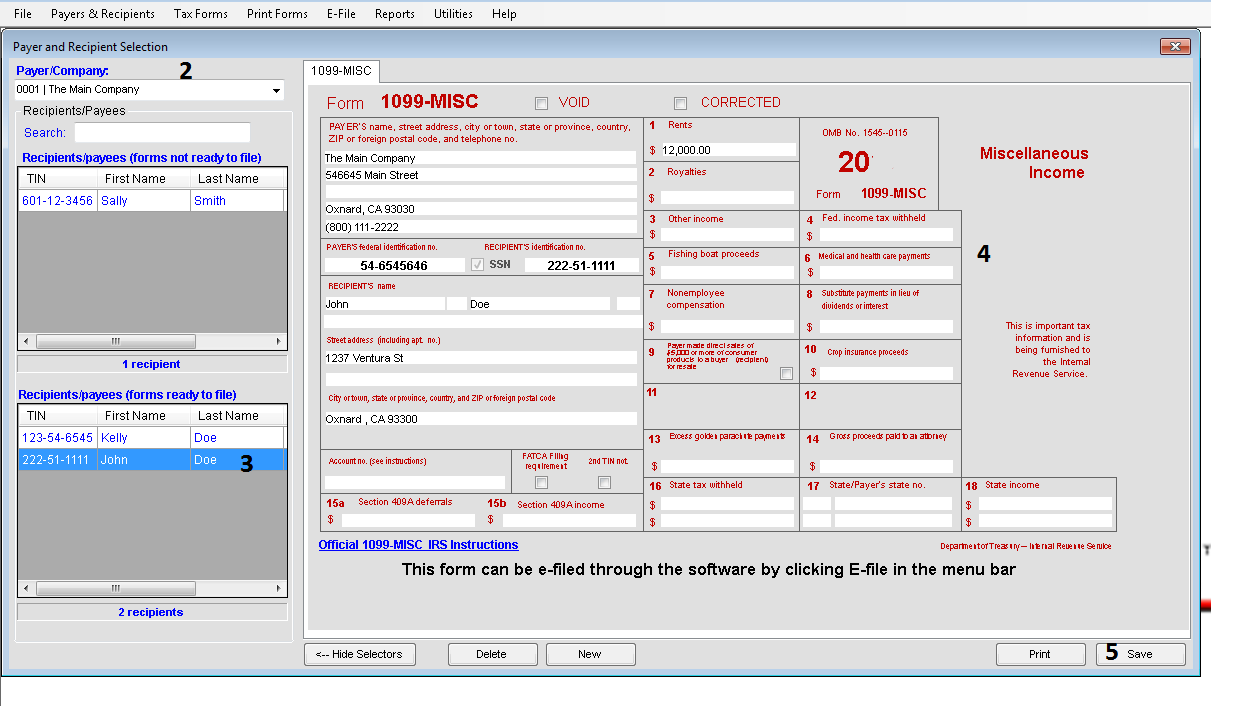Click the Last Name column header in the not-ready list
Viewport: 1243px width, 706px height.
[237, 179]
